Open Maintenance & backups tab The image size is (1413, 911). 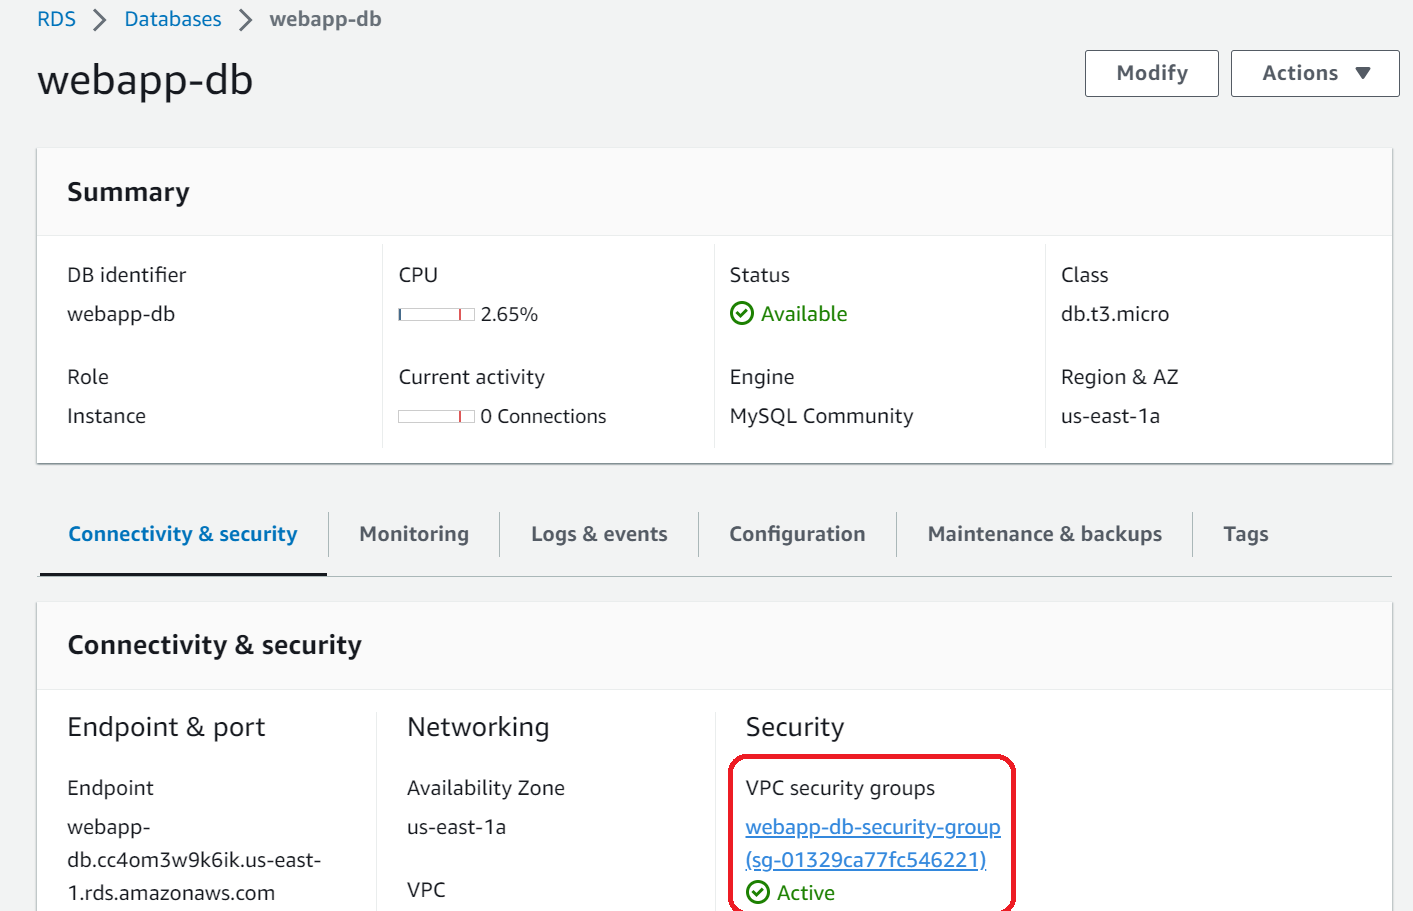[1044, 534]
